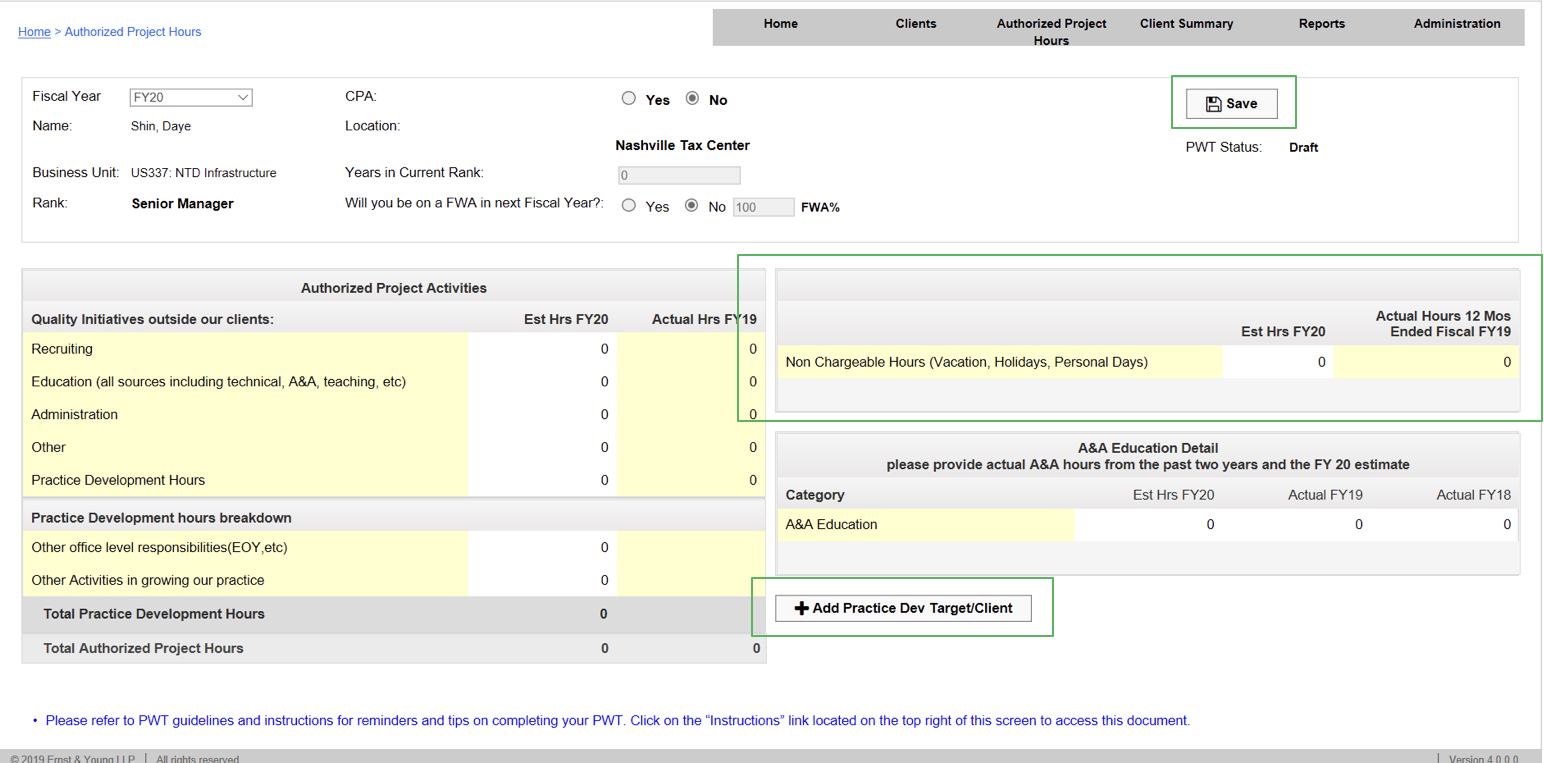Open Authorized Project Hours menu item

(1051, 32)
